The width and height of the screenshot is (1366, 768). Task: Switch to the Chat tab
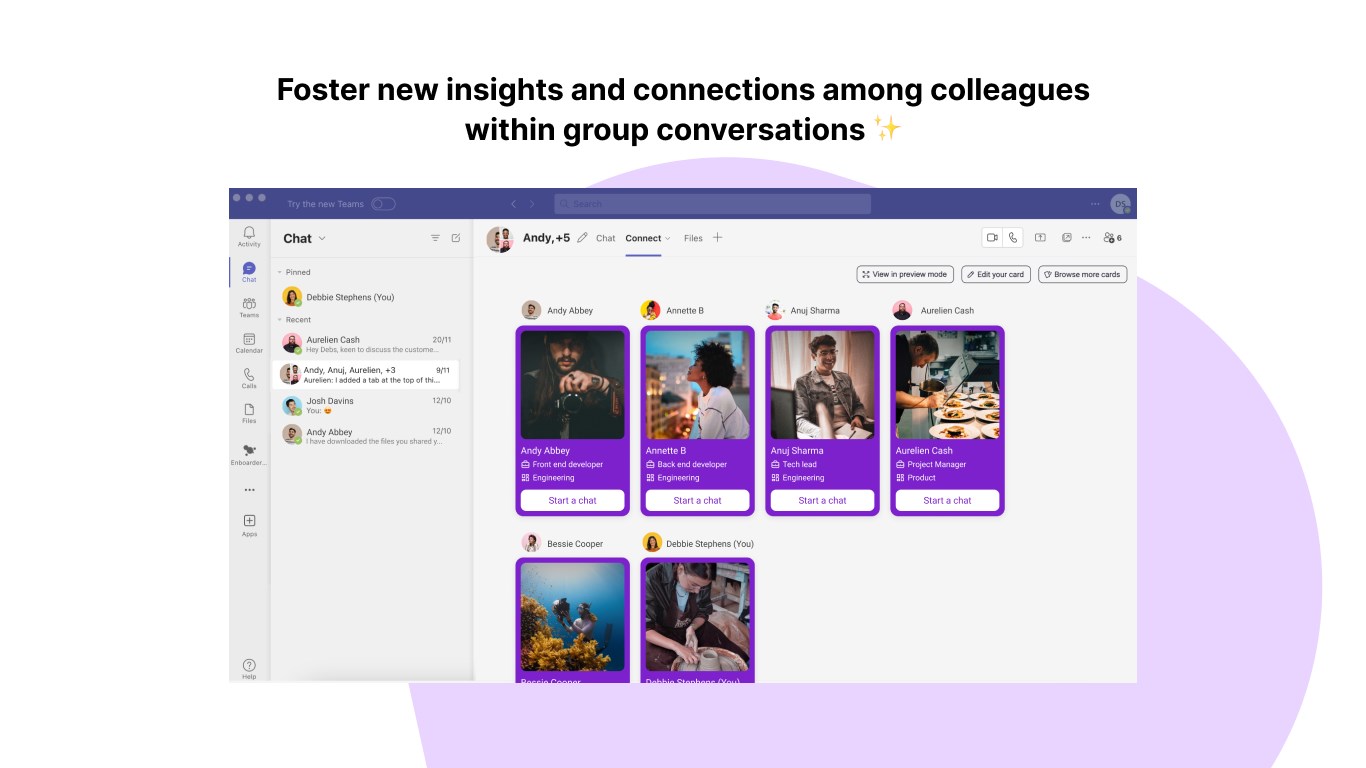(606, 238)
